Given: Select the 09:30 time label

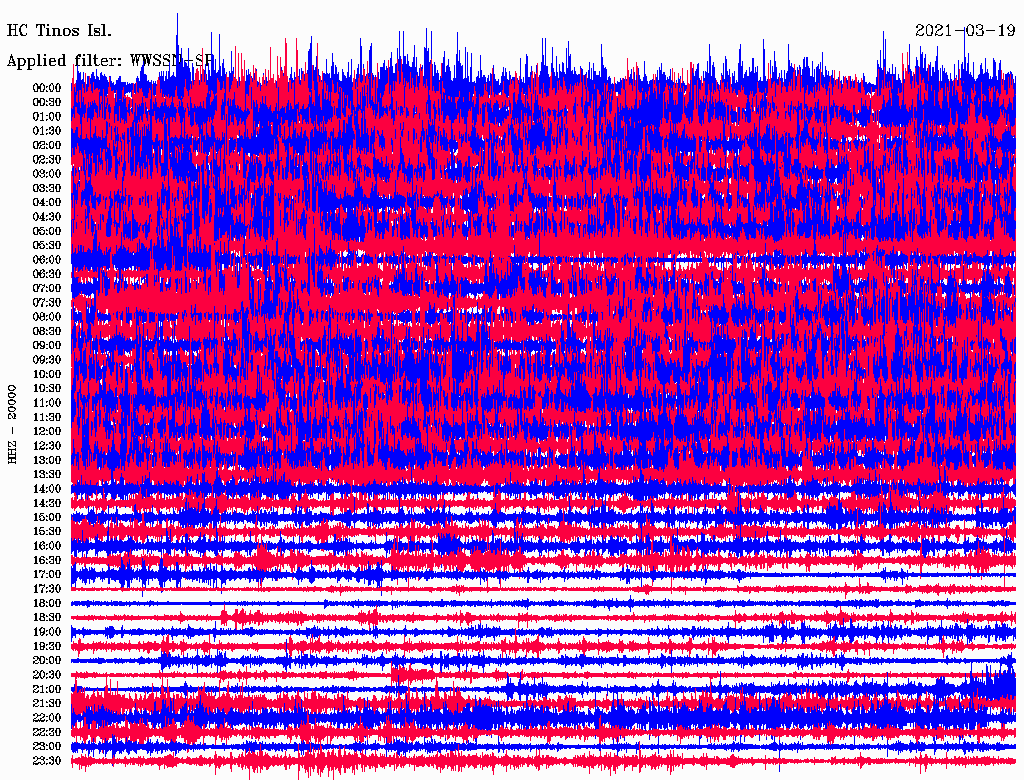Looking at the screenshot, I should click(x=47, y=360).
